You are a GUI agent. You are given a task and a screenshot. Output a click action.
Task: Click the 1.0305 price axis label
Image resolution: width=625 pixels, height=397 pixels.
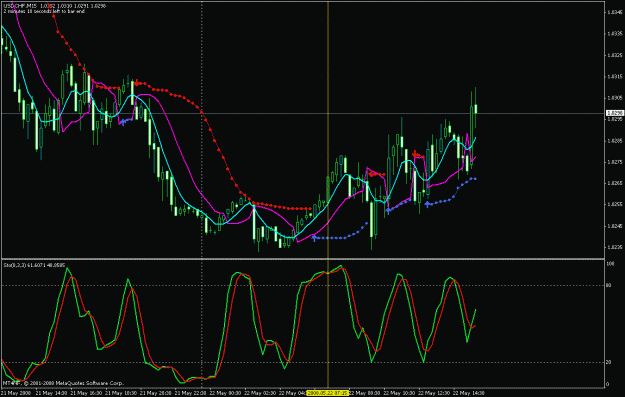(x=614, y=98)
